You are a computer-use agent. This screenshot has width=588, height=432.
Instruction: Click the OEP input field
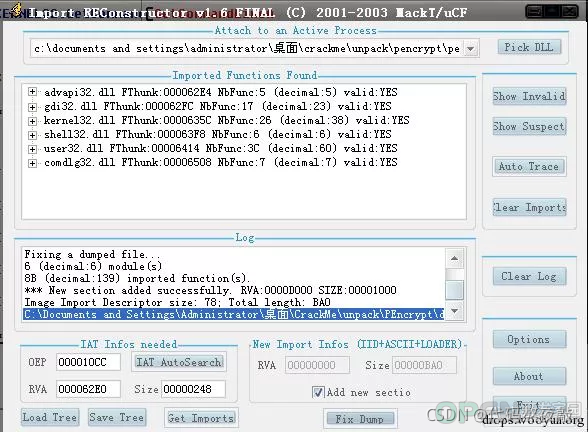(88, 362)
